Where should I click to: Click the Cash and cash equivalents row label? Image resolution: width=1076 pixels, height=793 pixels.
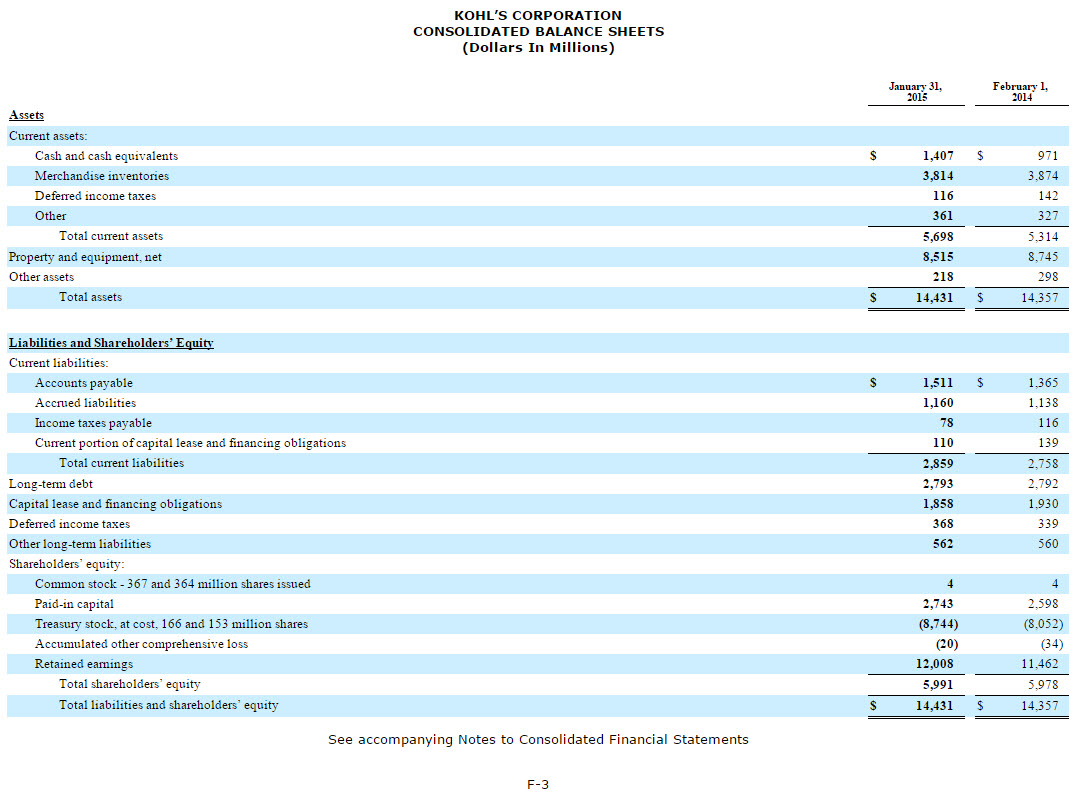(x=106, y=156)
